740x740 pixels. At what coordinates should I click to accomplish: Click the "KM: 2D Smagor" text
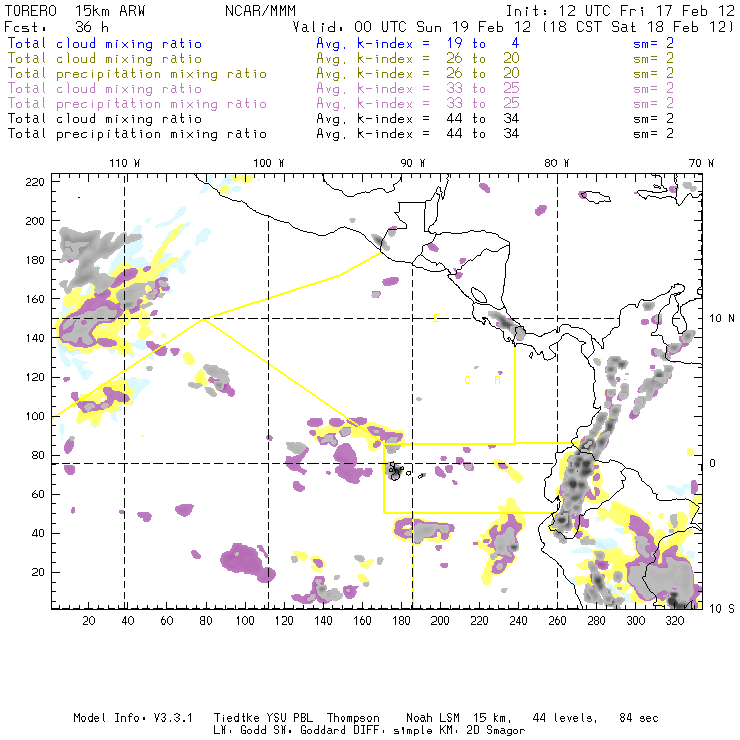coord(483,731)
